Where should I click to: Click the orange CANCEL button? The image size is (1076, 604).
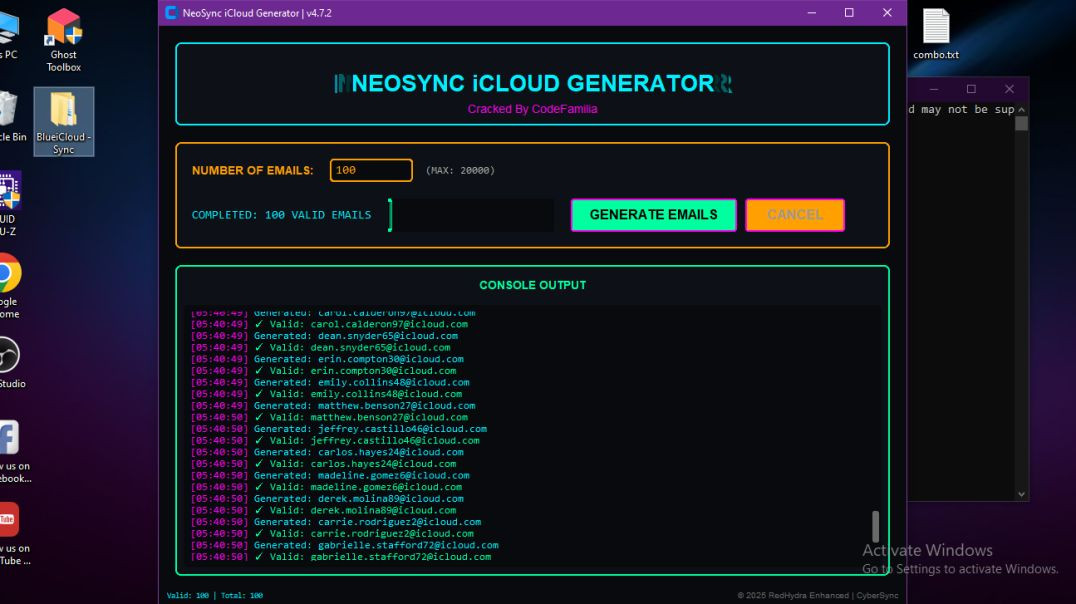795,215
